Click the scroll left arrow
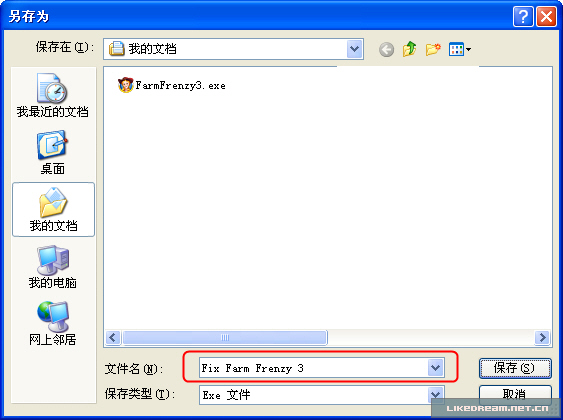Screen dimensions: 563x420 coord(113,337)
